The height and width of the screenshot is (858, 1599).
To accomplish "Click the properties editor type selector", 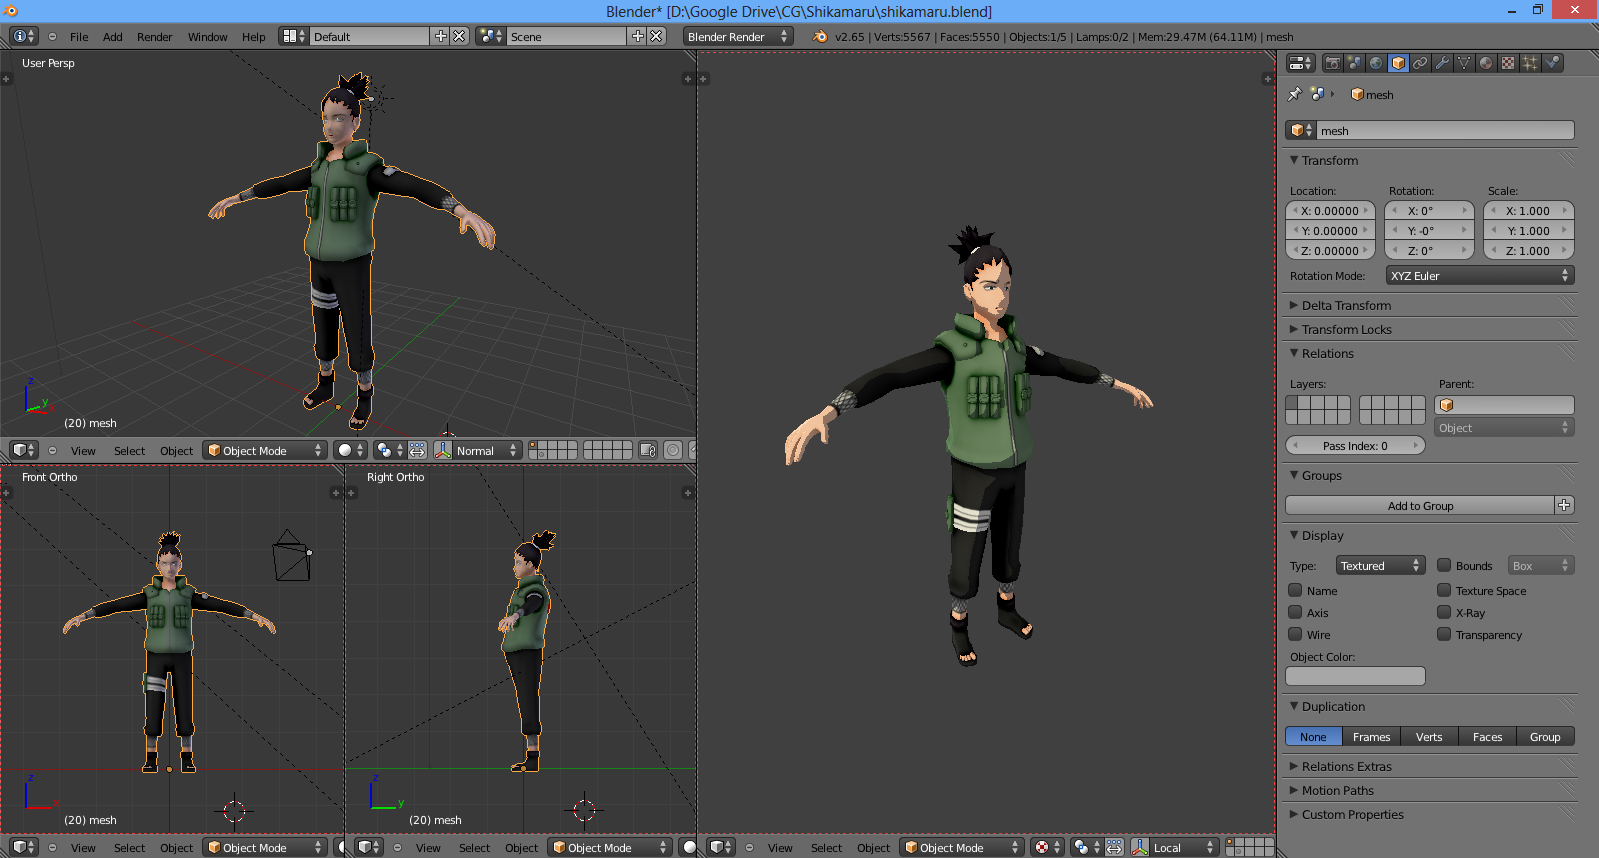I will tap(1301, 63).
